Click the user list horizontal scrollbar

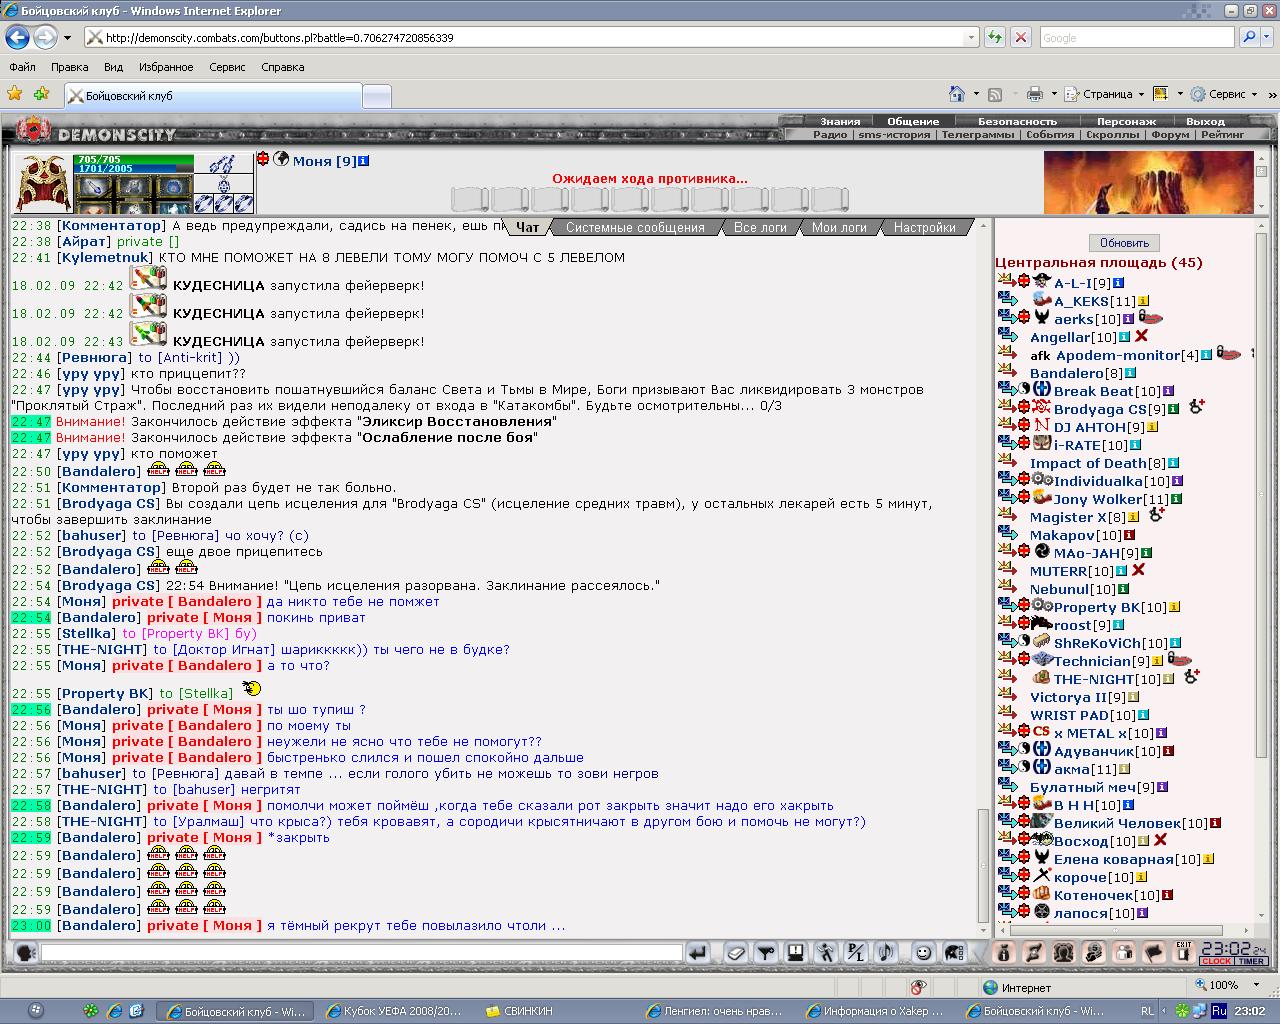pos(1115,930)
